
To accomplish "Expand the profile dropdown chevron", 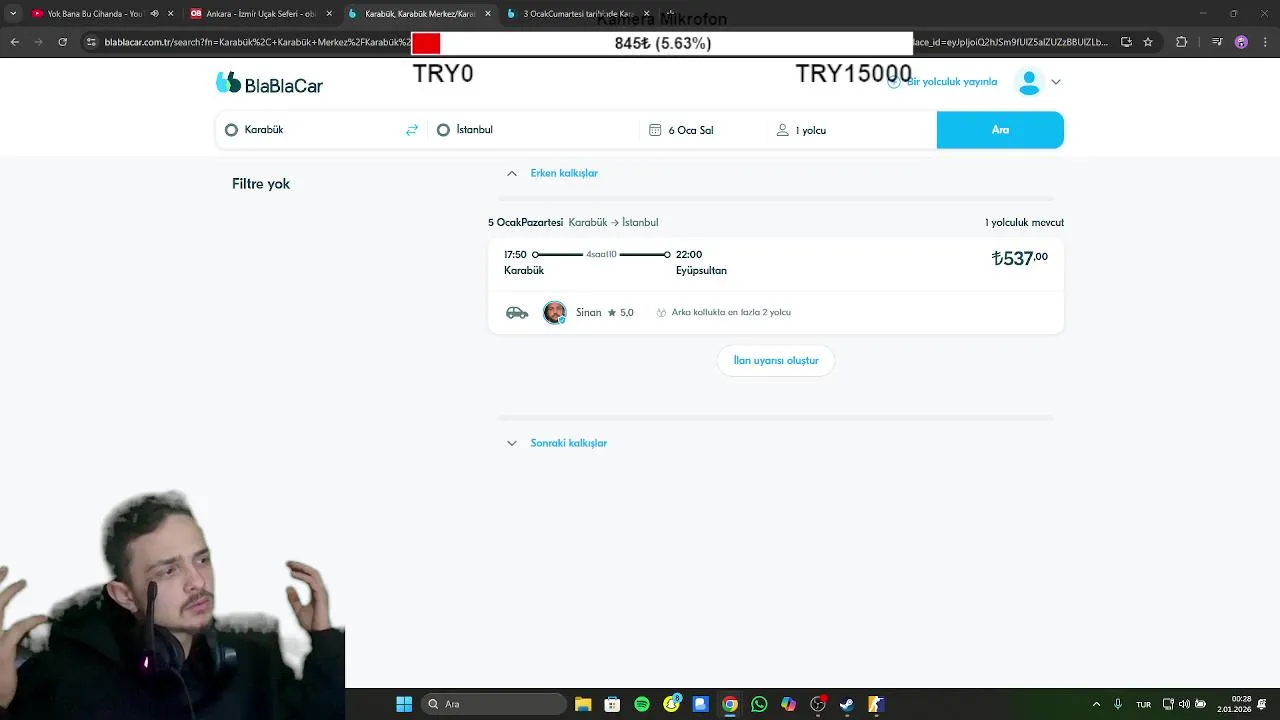I will [x=1056, y=82].
